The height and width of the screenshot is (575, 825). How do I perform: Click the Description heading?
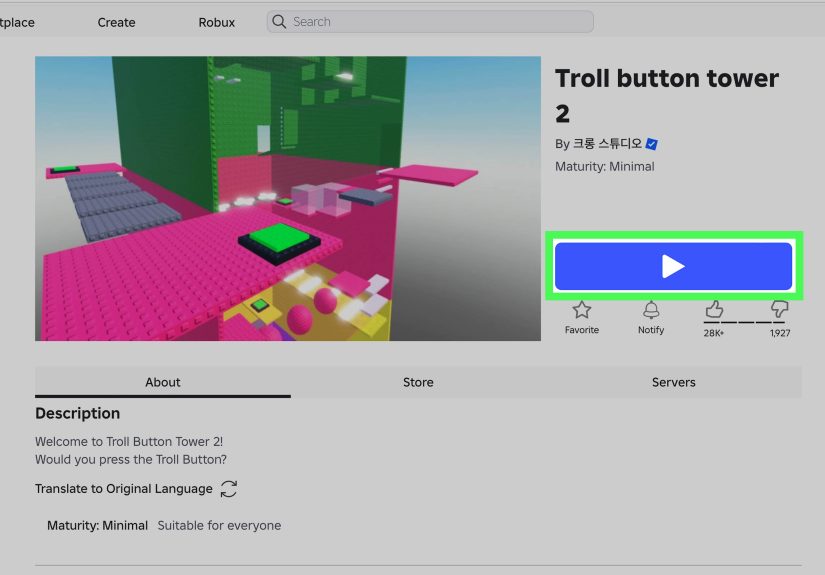point(77,413)
